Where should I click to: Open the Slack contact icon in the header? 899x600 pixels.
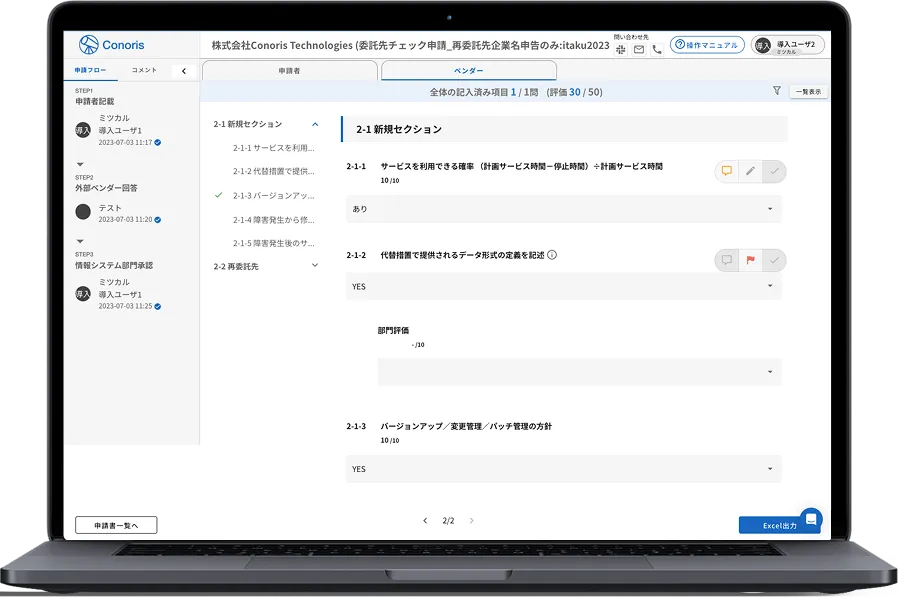tap(621, 47)
